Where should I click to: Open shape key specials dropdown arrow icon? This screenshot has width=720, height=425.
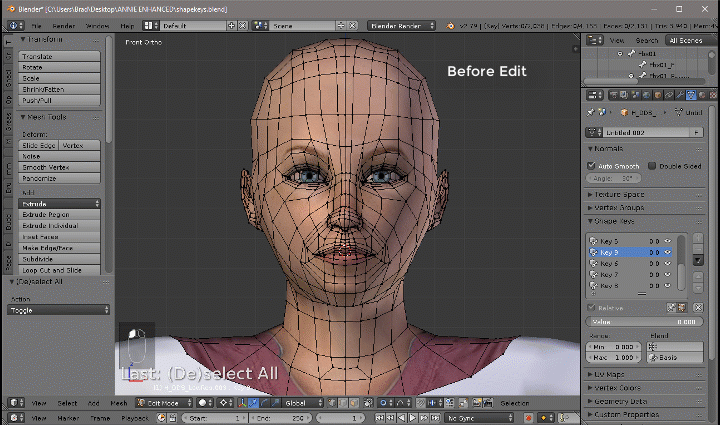(x=698, y=262)
